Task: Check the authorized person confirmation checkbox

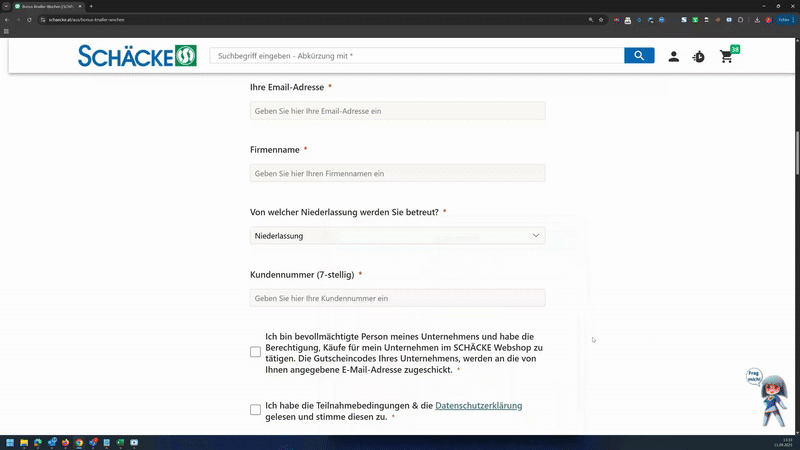Action: tap(255, 352)
